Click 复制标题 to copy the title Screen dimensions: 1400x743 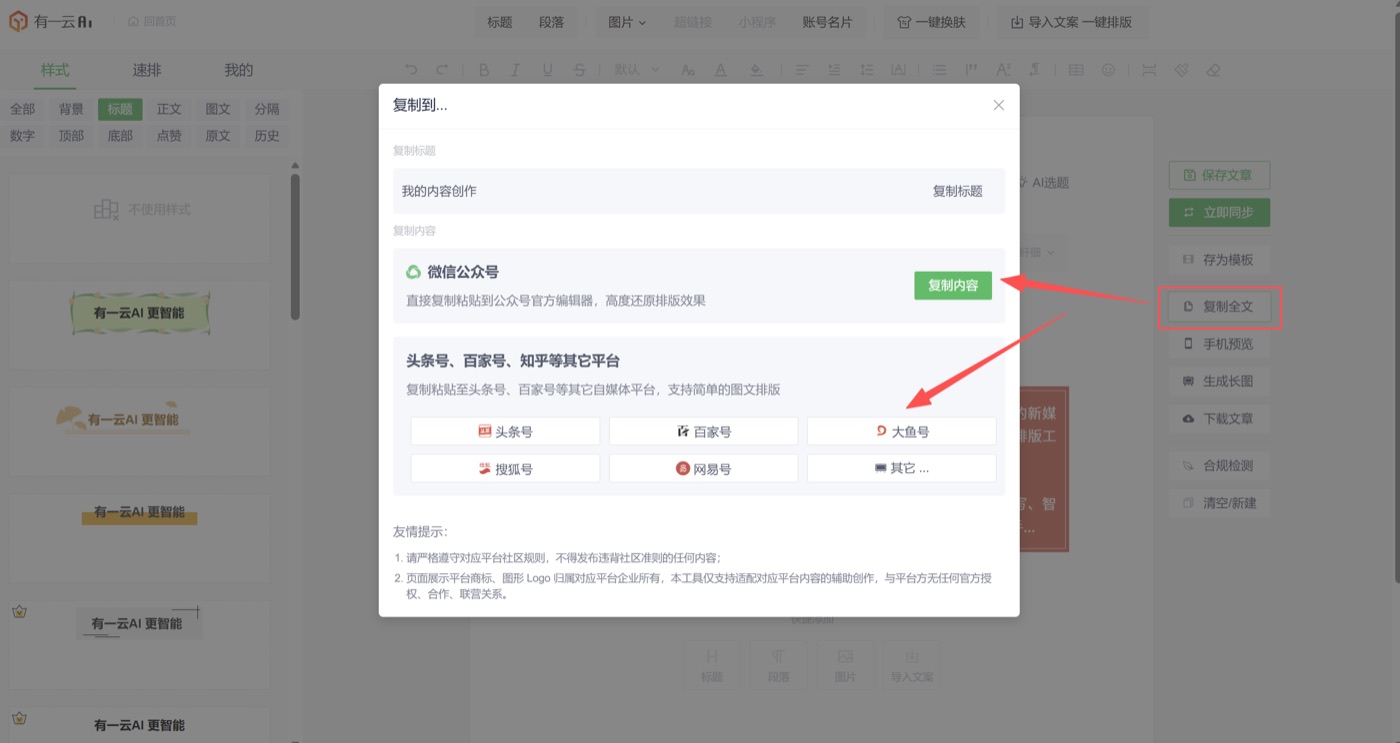(x=957, y=191)
